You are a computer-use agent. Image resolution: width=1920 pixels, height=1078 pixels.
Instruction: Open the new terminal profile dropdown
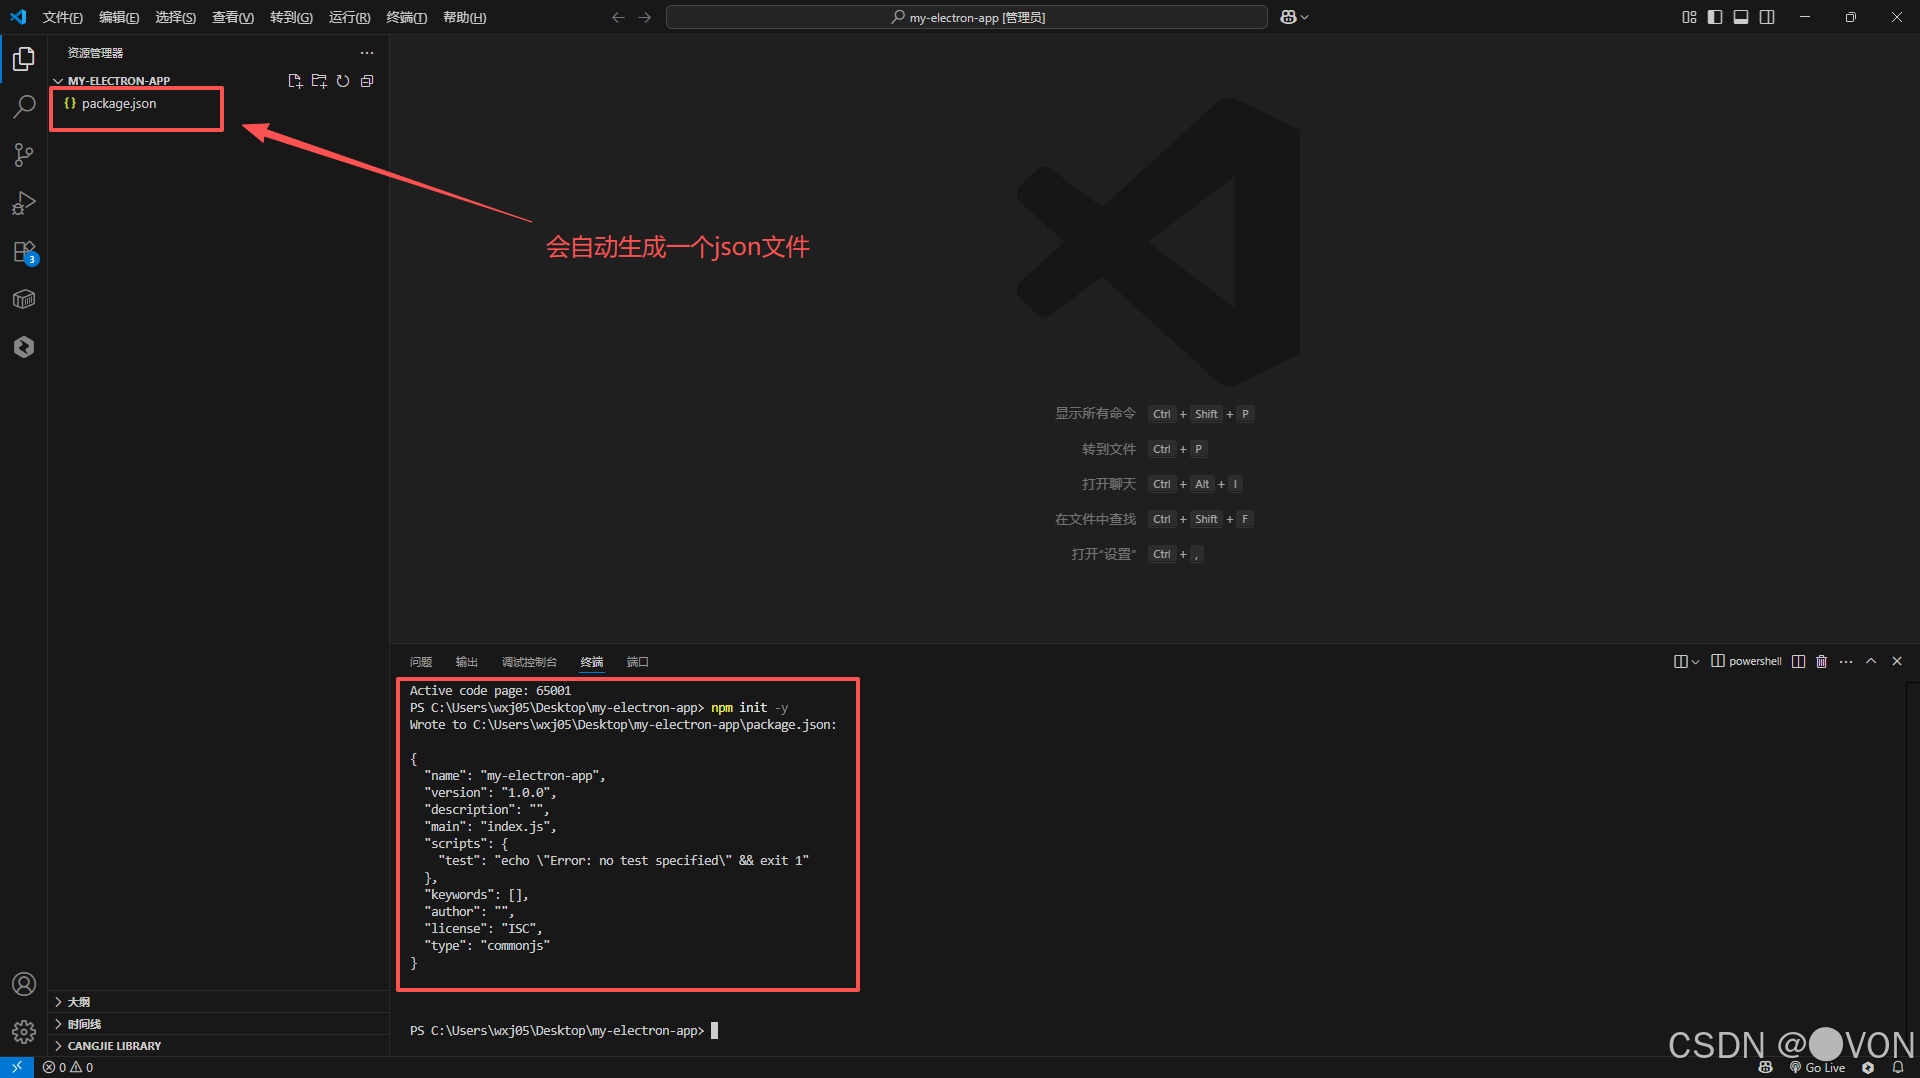pyautogui.click(x=1696, y=661)
